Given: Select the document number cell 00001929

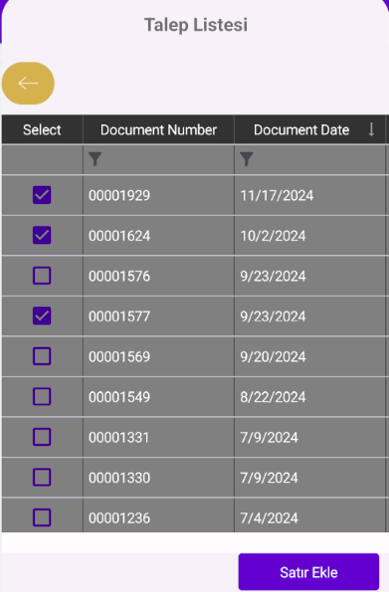Looking at the screenshot, I should pos(159,195).
